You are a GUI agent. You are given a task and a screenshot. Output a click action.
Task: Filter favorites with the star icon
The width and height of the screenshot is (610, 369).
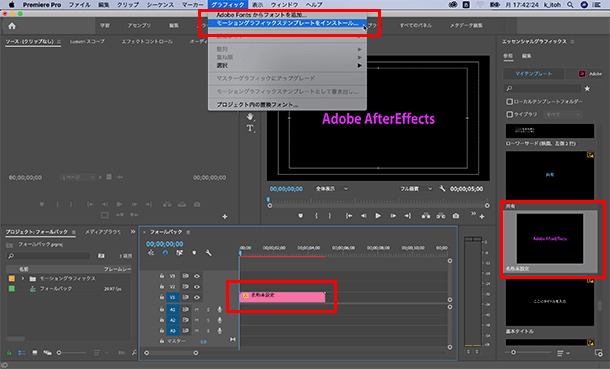pyautogui.click(x=587, y=89)
